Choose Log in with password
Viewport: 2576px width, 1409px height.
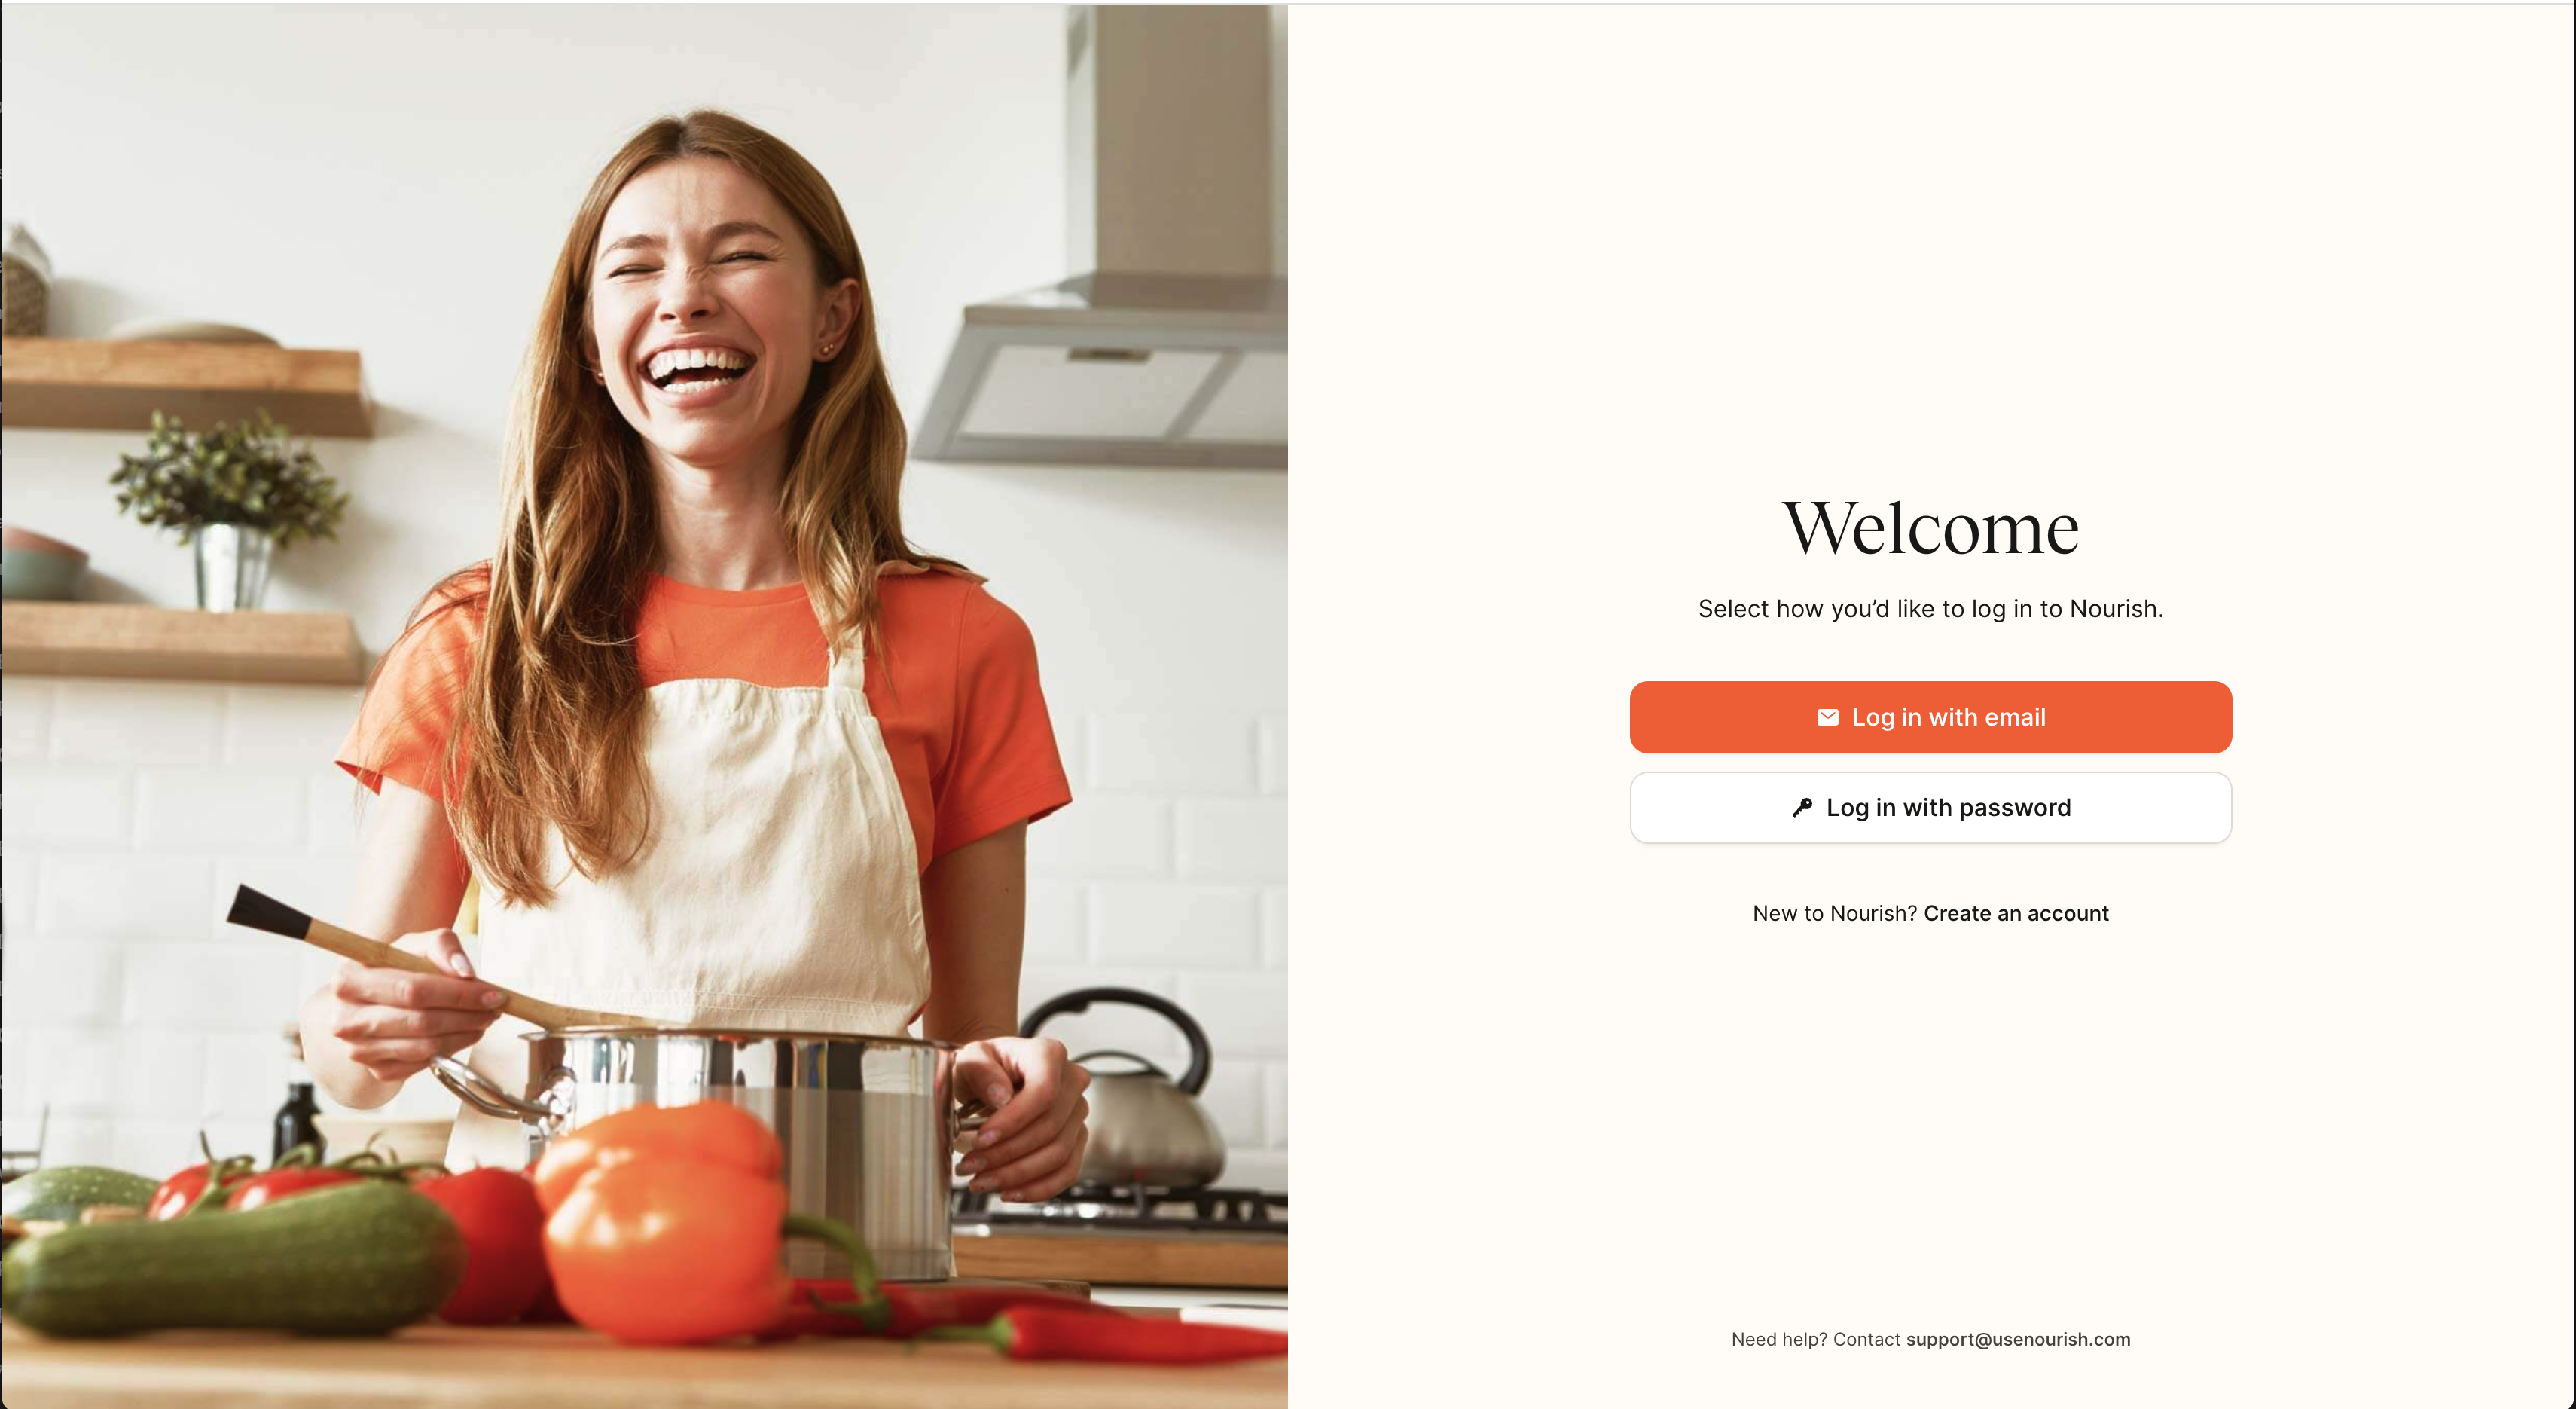[x=1930, y=807]
